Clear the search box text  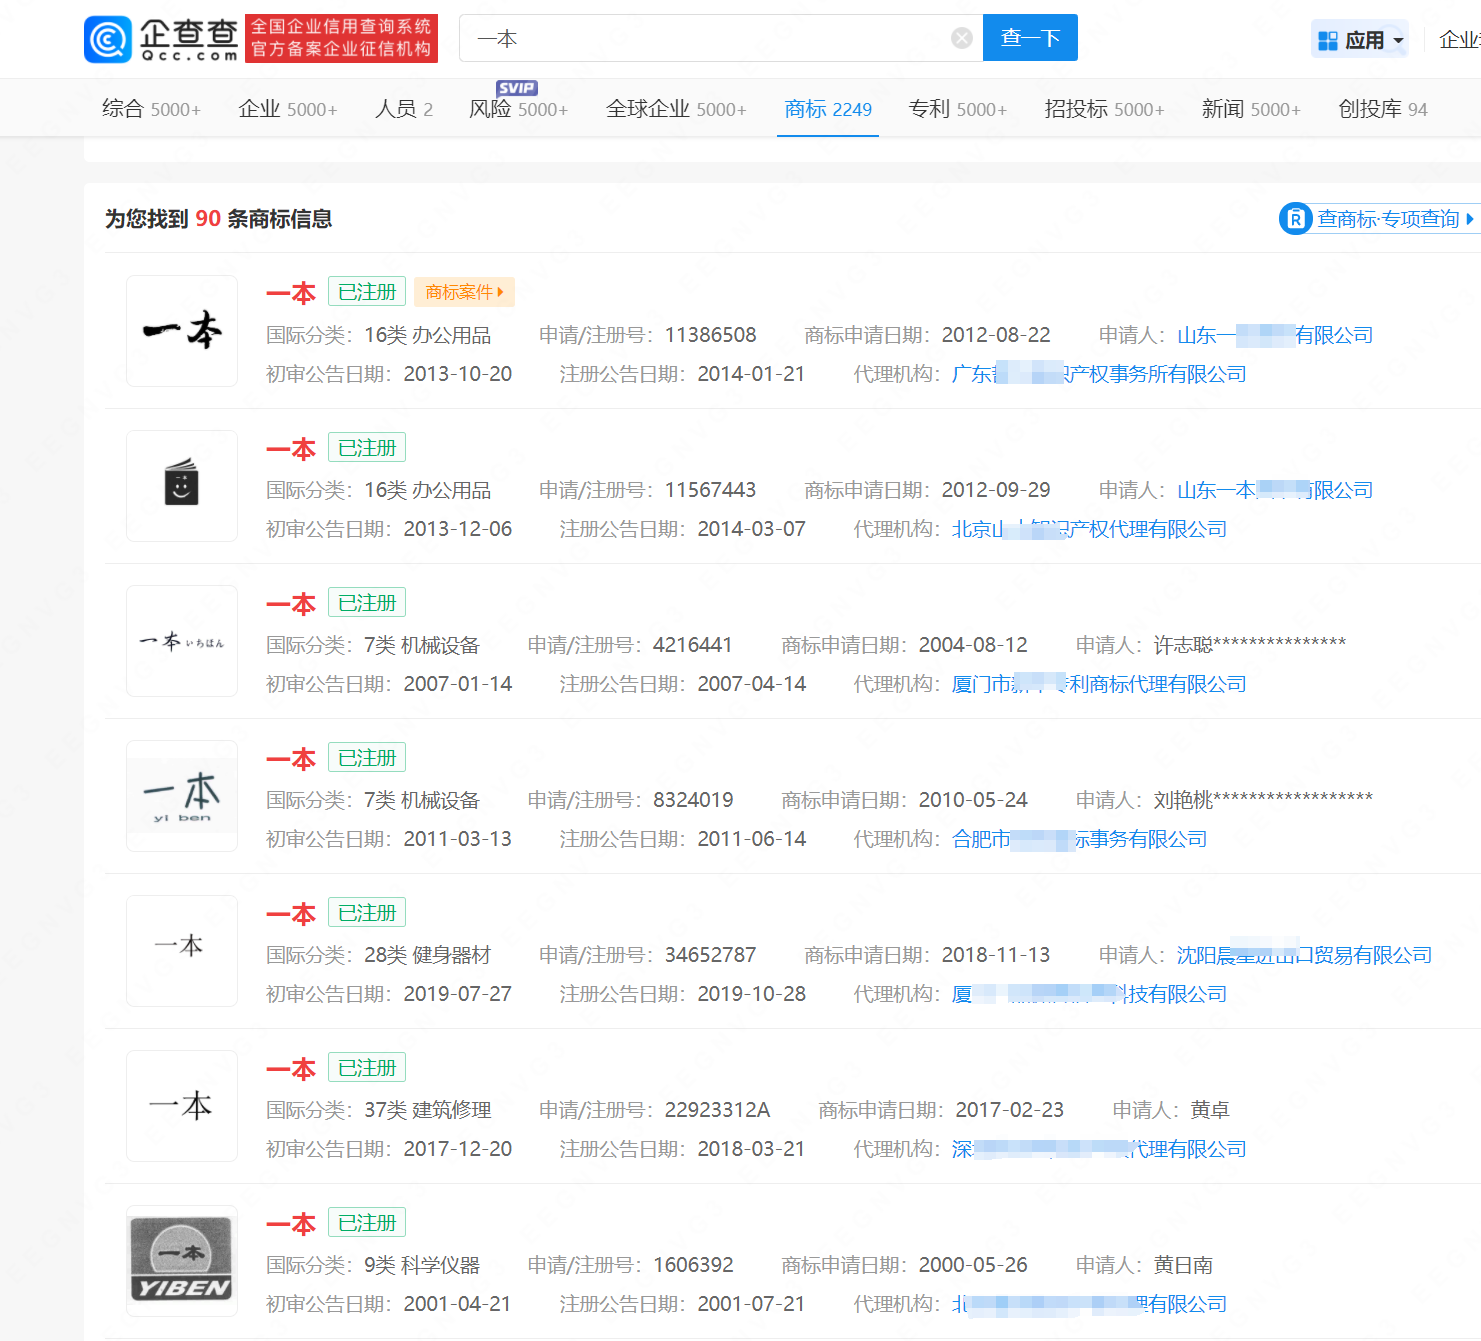961,38
